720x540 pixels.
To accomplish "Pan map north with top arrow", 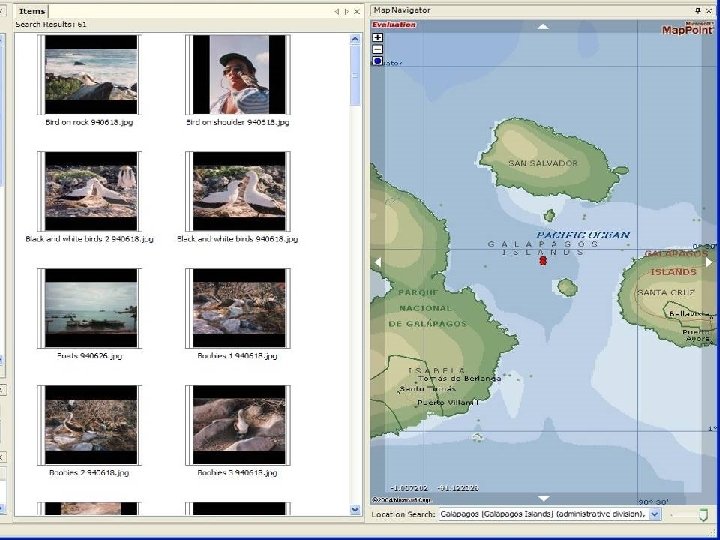I will tap(543, 27).
